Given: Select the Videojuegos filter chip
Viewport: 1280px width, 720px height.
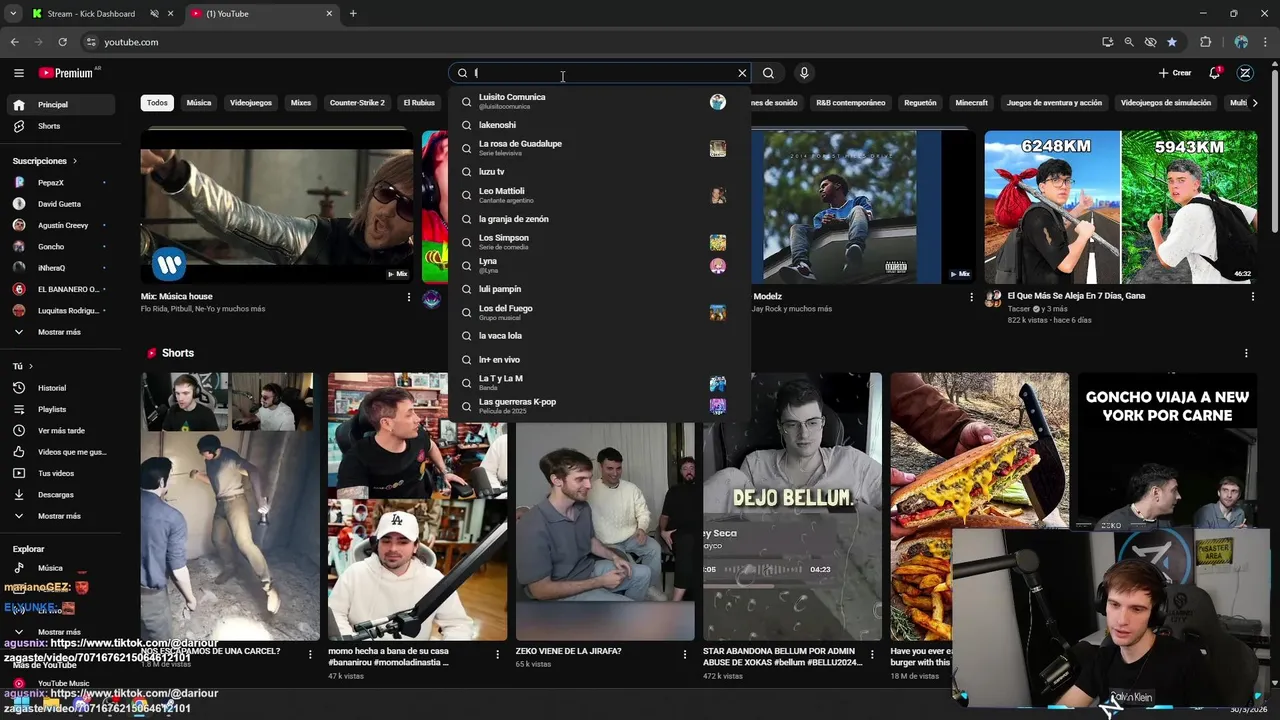Looking at the screenshot, I should 251,103.
